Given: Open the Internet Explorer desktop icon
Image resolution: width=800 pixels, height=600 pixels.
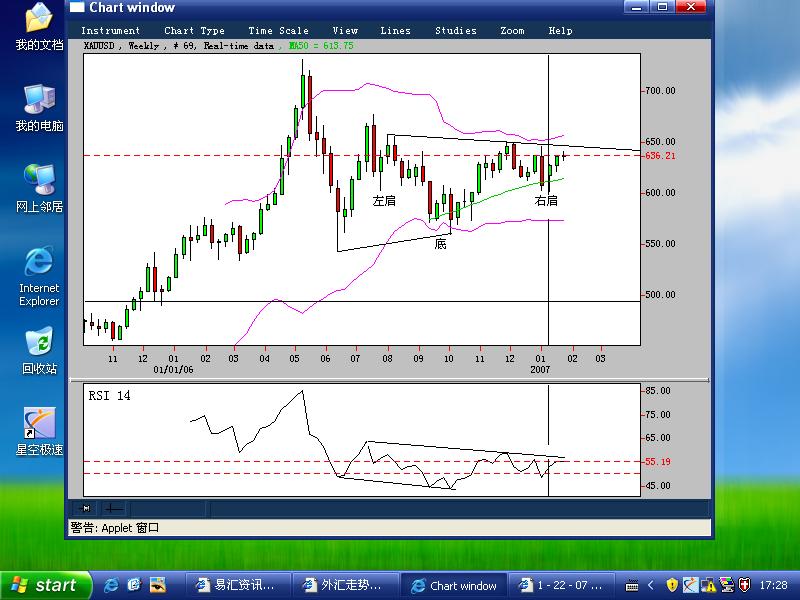Looking at the screenshot, I should pyautogui.click(x=39, y=276).
